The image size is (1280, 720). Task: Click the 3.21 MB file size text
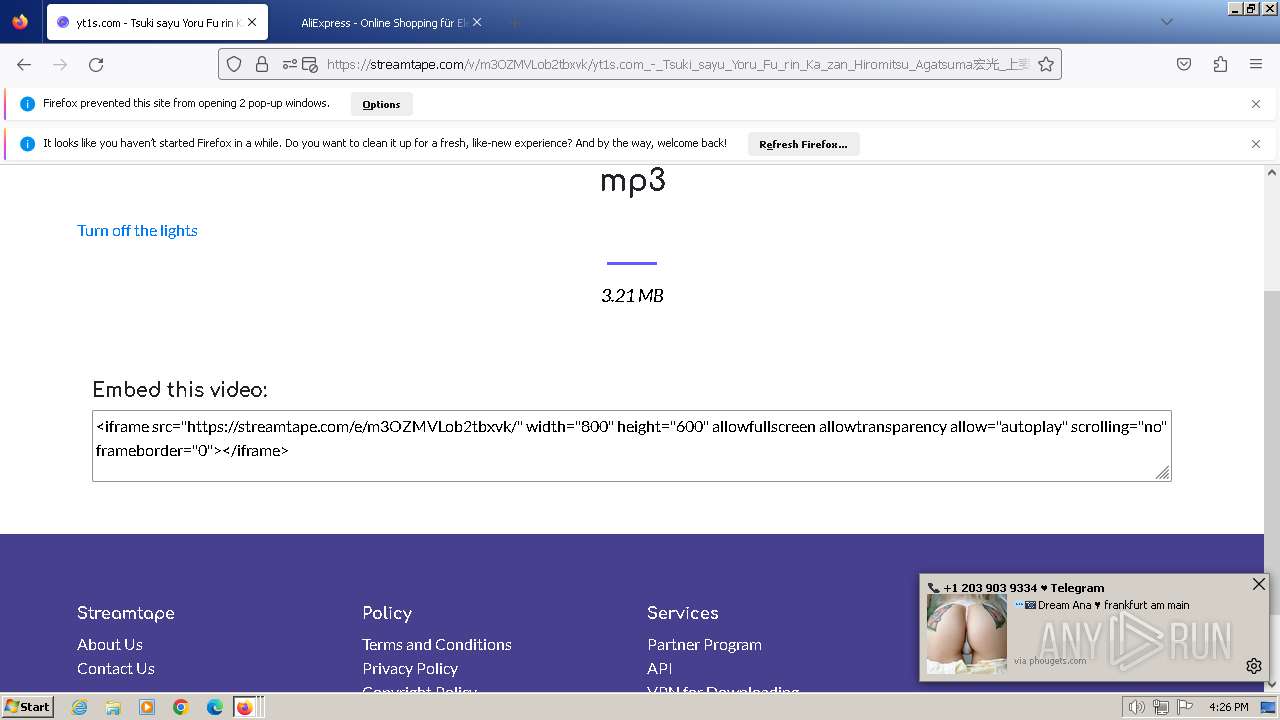632,295
